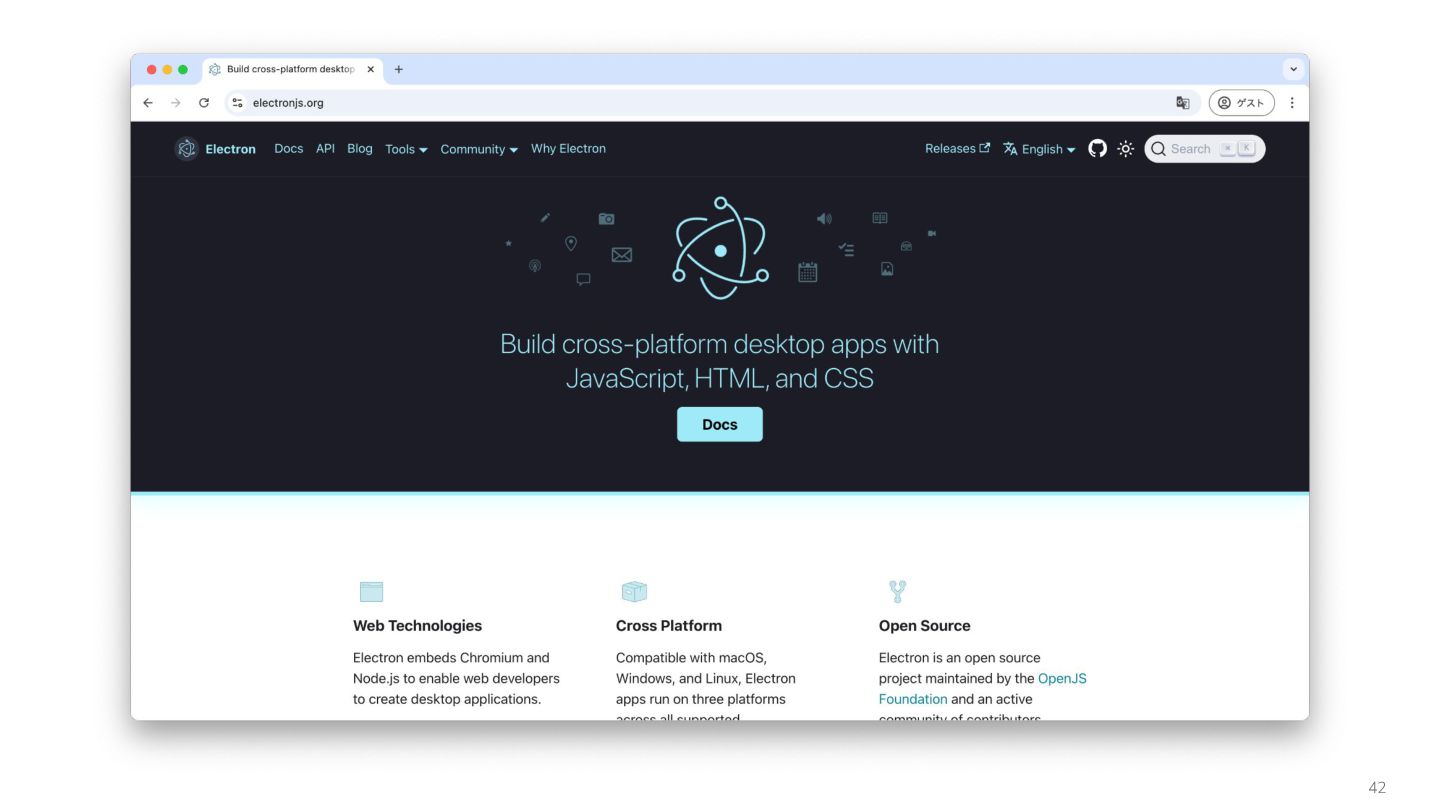Open the English language selector
Image resolution: width=1440 pixels, height=810 pixels.
(x=1039, y=149)
